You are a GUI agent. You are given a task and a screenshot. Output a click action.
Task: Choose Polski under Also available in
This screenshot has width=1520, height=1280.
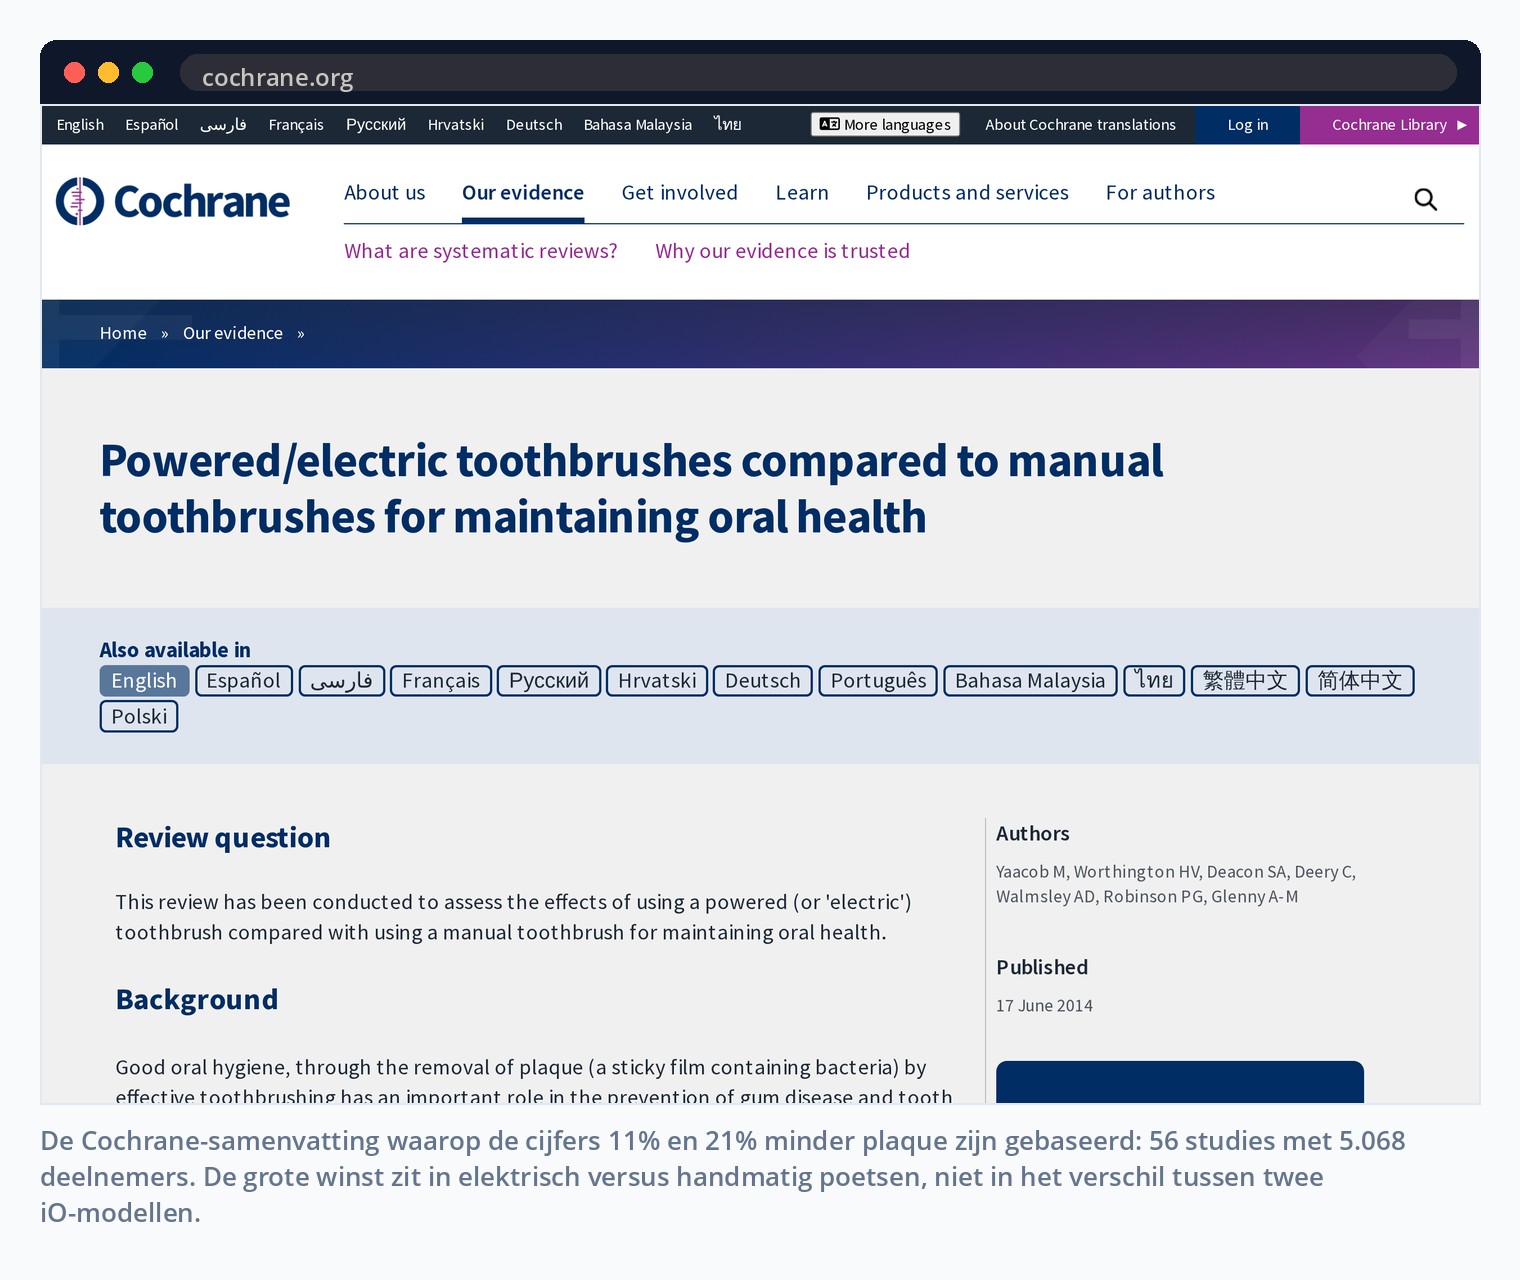[x=139, y=717]
